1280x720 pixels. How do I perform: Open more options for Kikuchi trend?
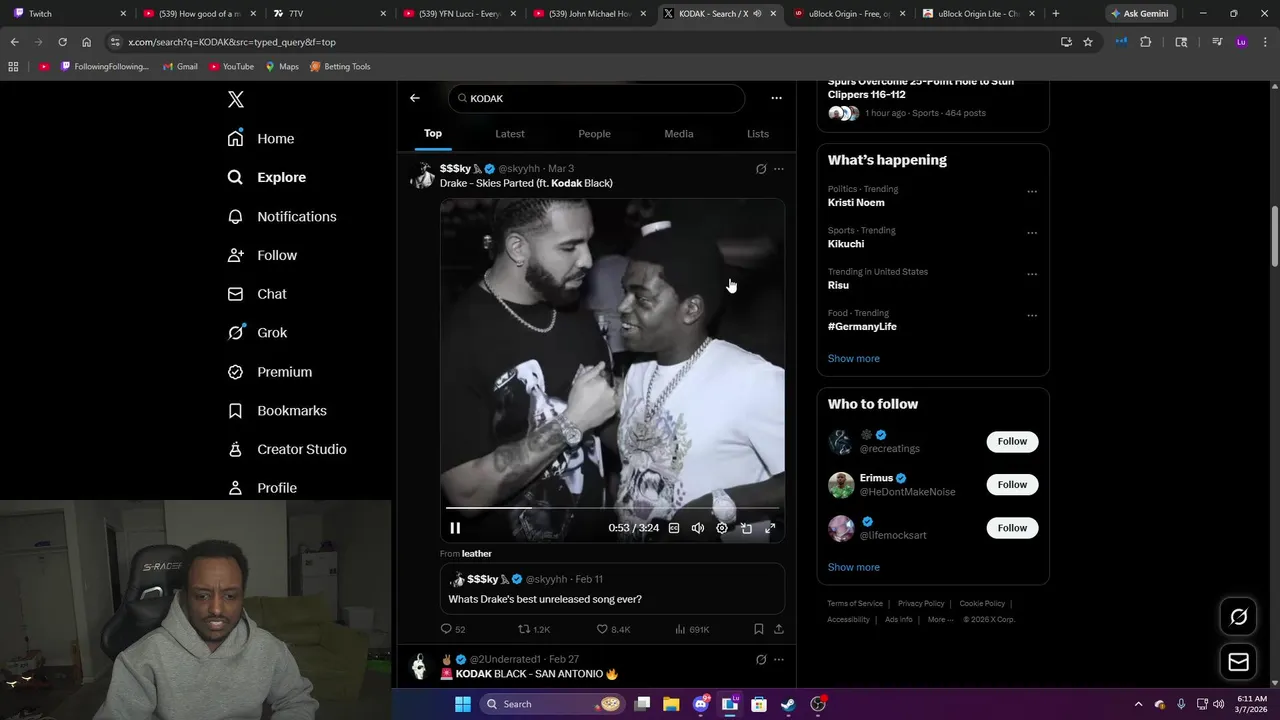1032,233
